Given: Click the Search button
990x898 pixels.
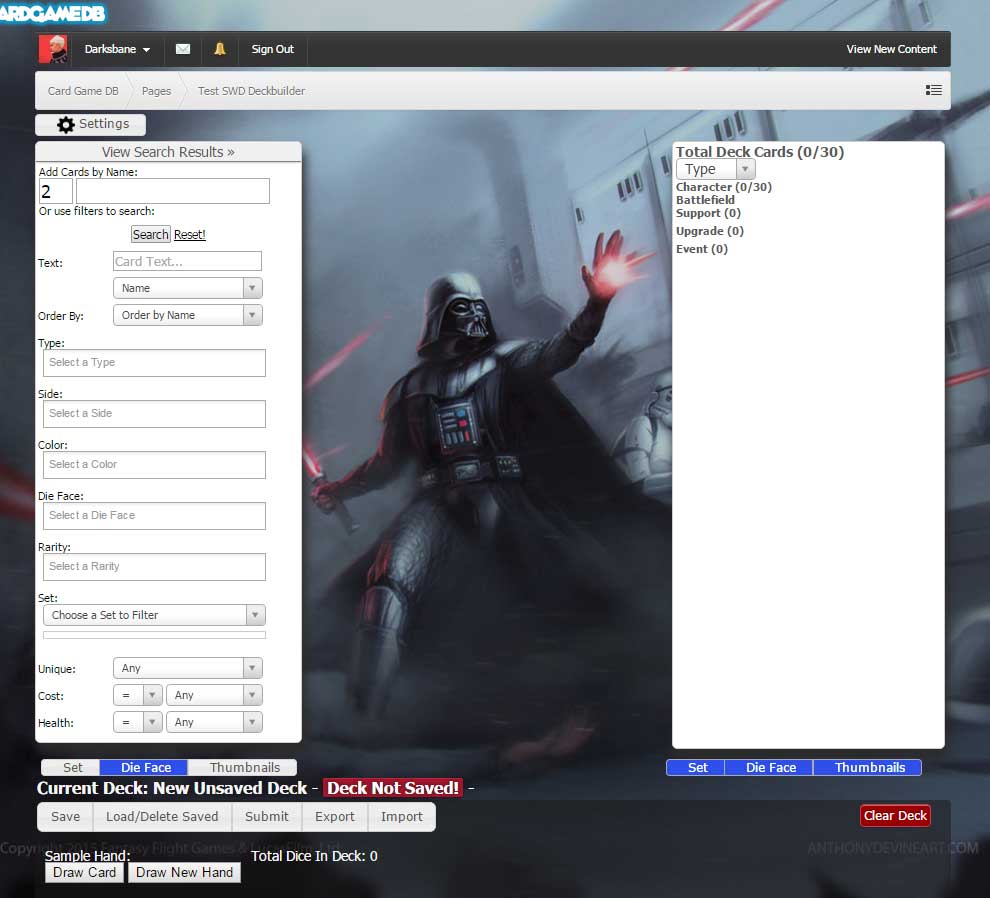Looking at the screenshot, I should click(x=150, y=234).
